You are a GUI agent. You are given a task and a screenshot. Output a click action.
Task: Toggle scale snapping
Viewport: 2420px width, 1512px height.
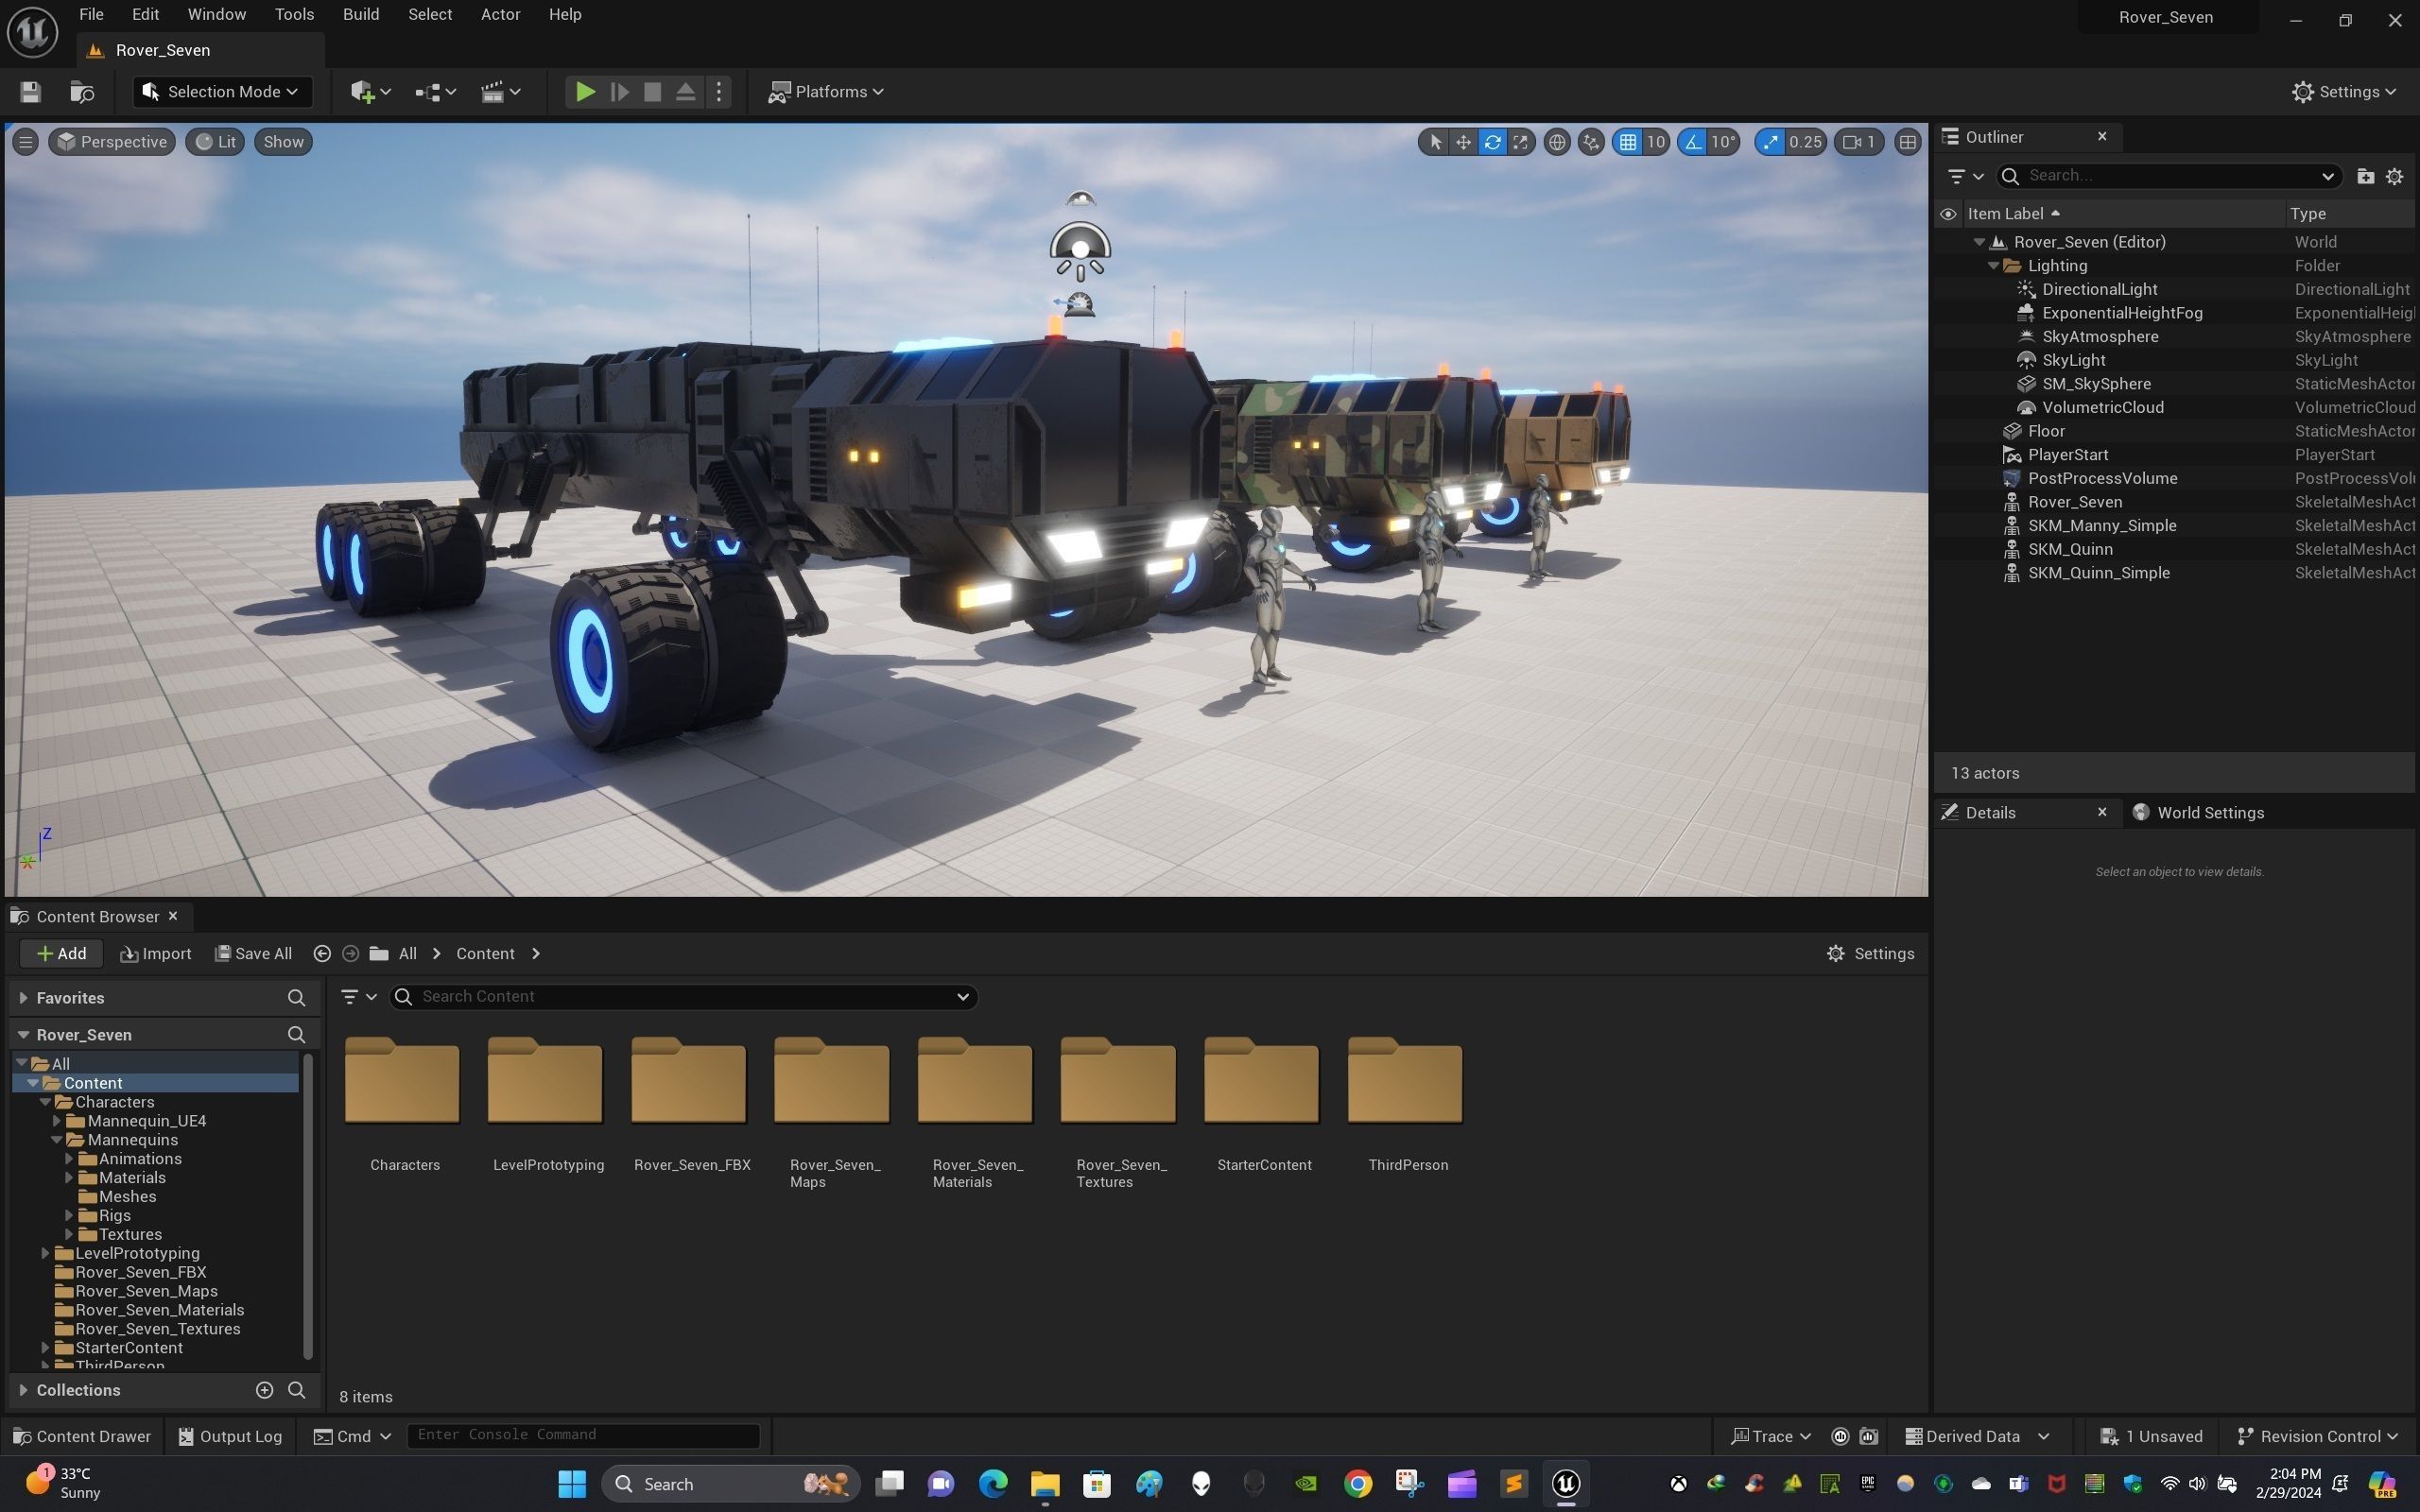click(x=1770, y=142)
